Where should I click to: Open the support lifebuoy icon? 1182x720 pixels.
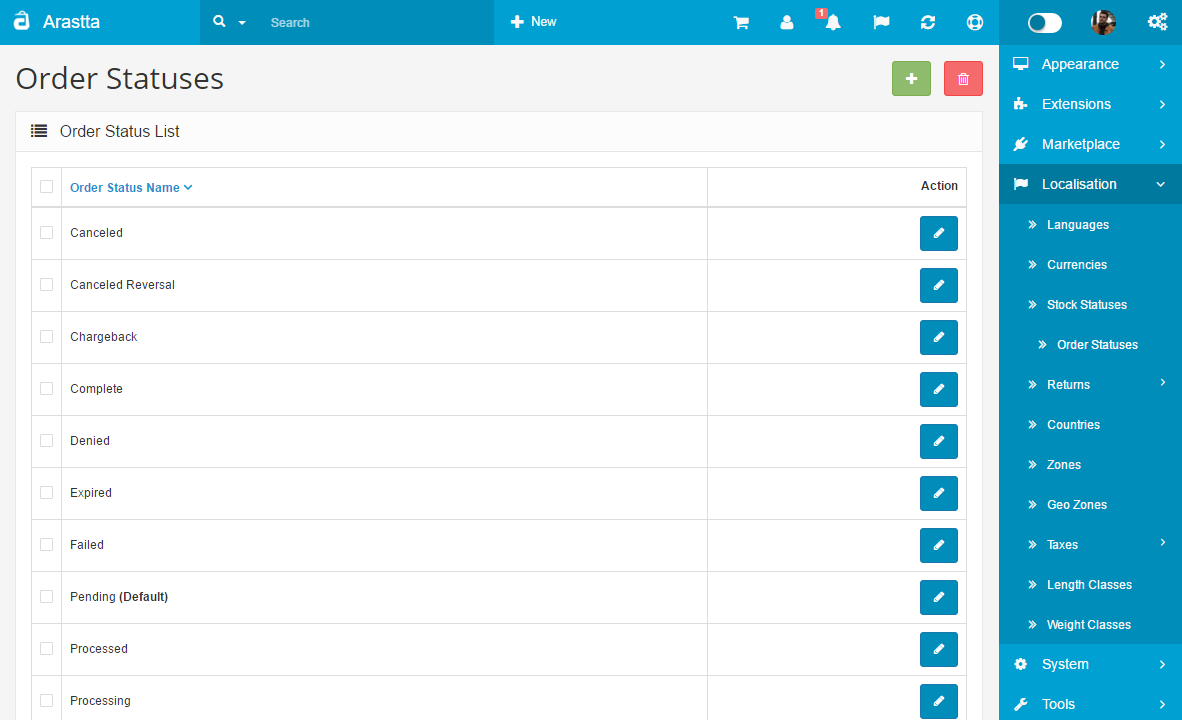[975, 23]
